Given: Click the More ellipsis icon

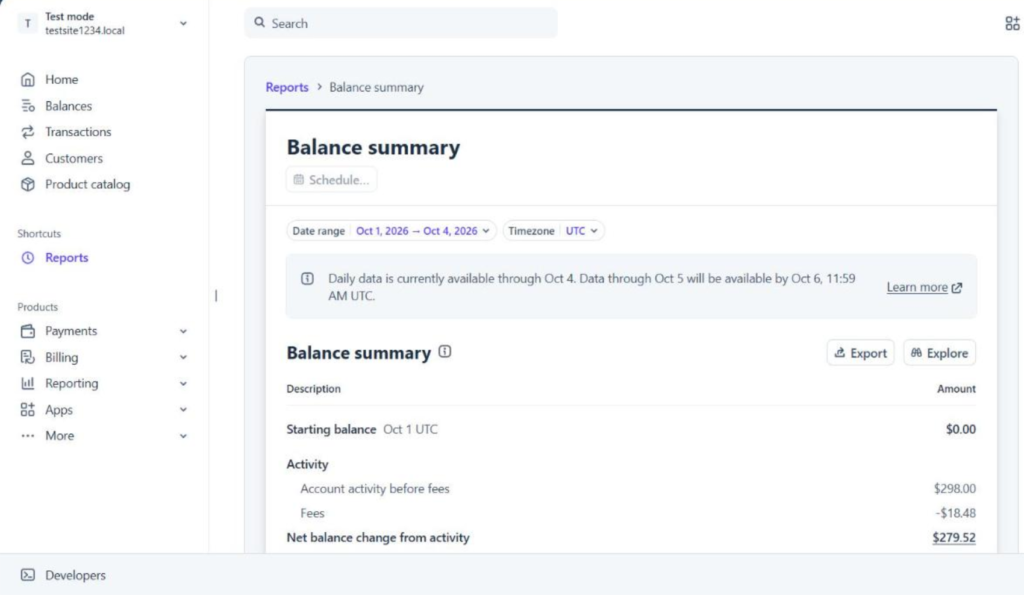Looking at the screenshot, I should click(27, 436).
